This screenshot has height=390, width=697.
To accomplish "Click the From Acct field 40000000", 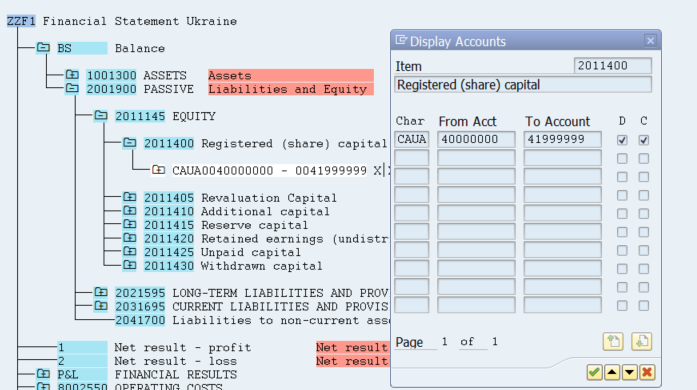I will 476,139.
